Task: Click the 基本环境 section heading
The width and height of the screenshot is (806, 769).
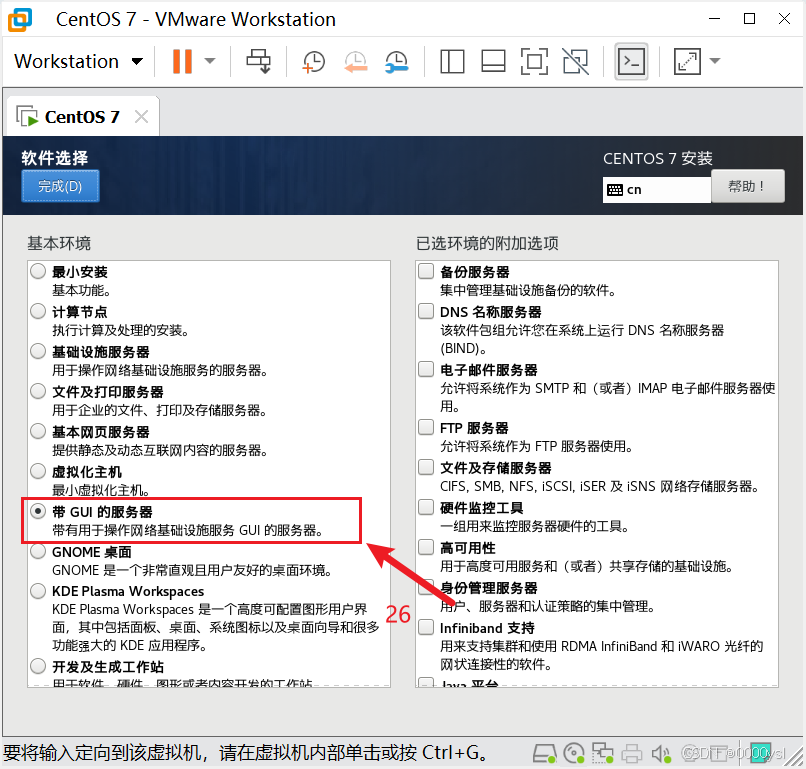Action: click(x=59, y=243)
